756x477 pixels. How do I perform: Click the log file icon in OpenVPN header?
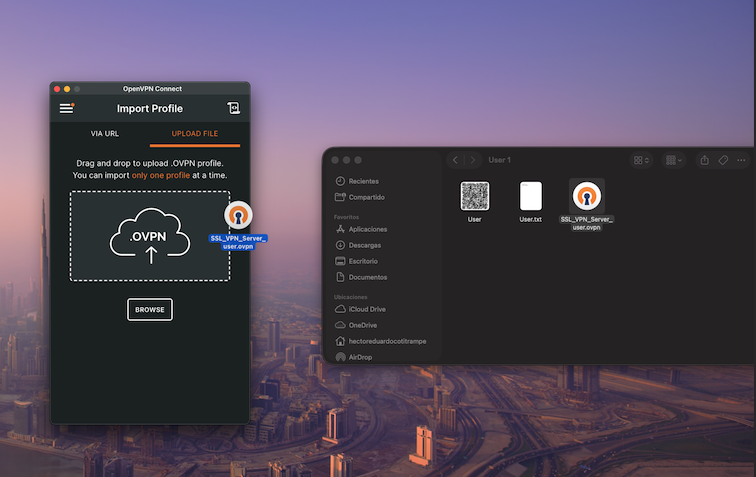tap(233, 108)
